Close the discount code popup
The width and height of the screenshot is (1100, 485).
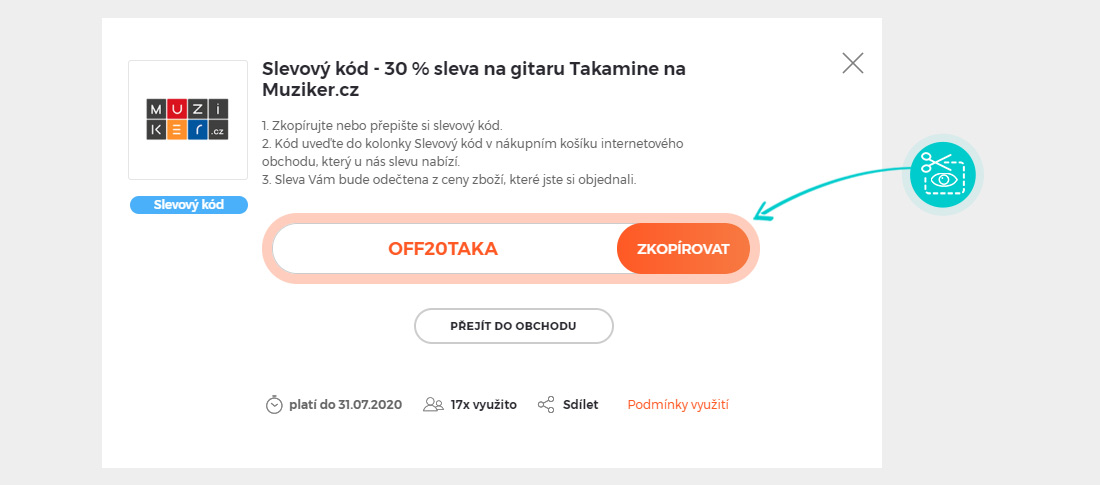(853, 64)
